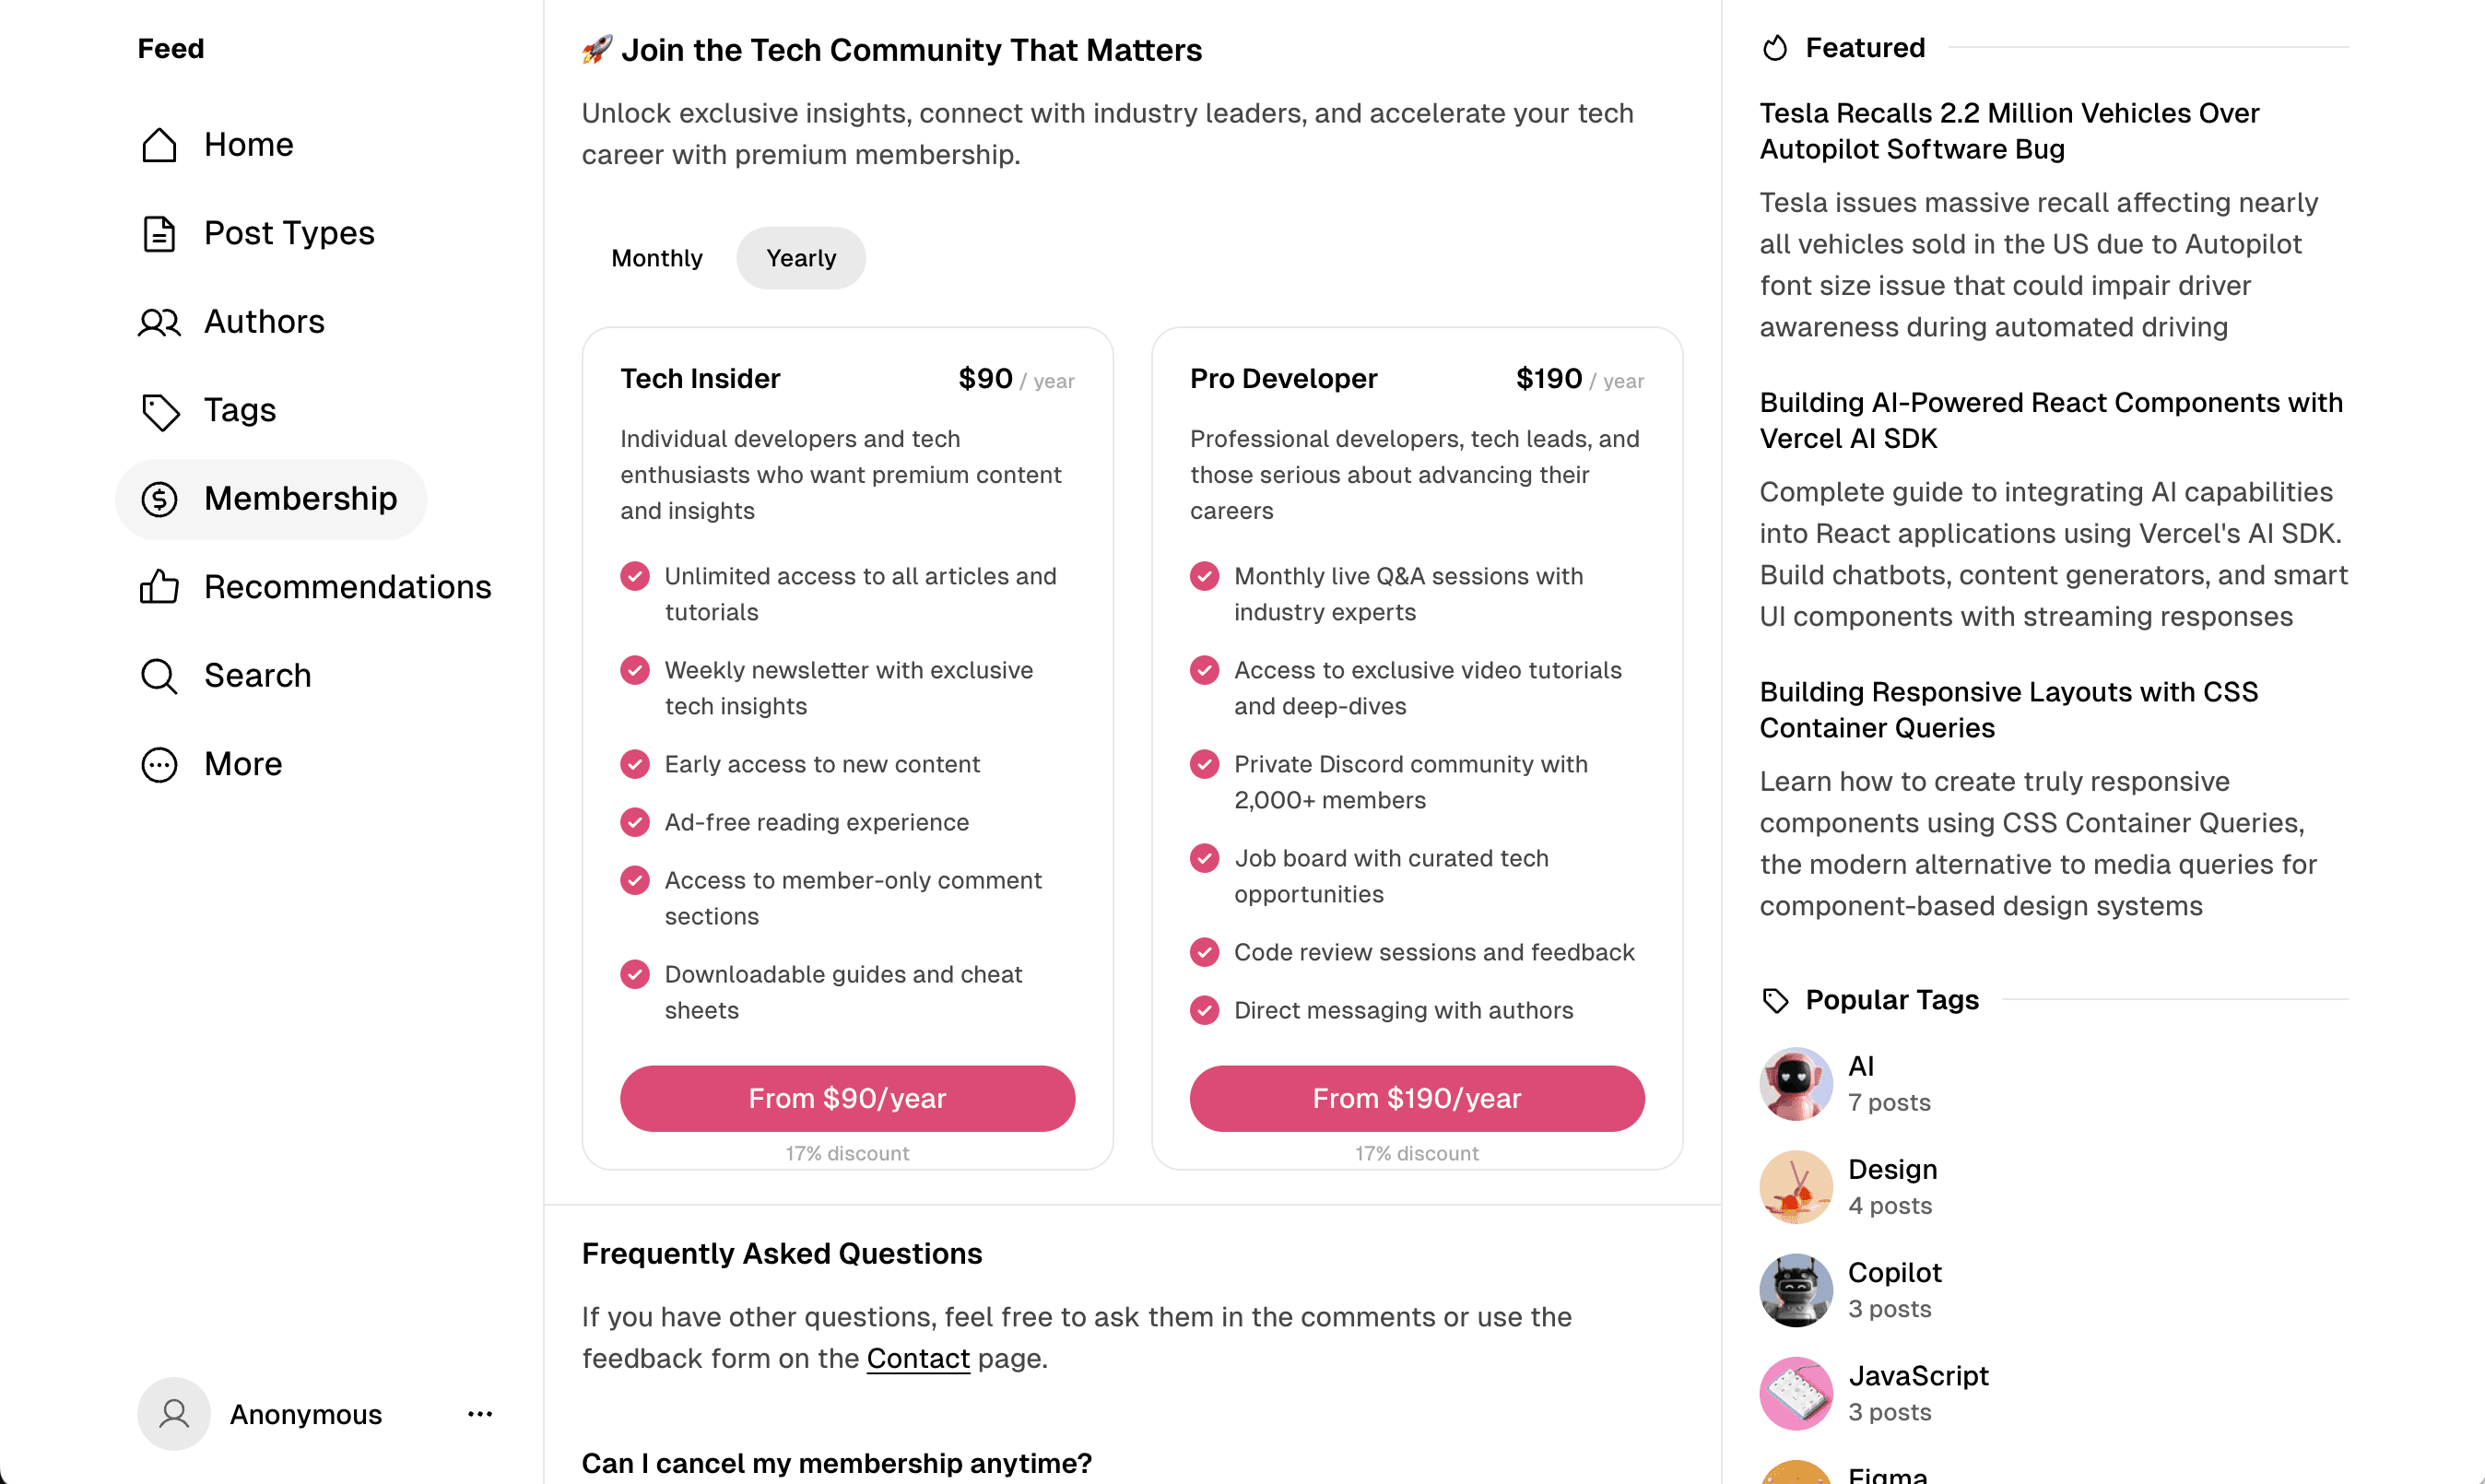Expand the question about canceling membership
Image resolution: width=2485 pixels, height=1484 pixels.
point(836,1462)
